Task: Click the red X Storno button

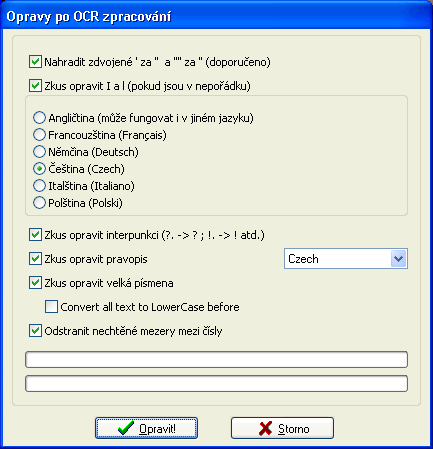Action: click(x=282, y=428)
